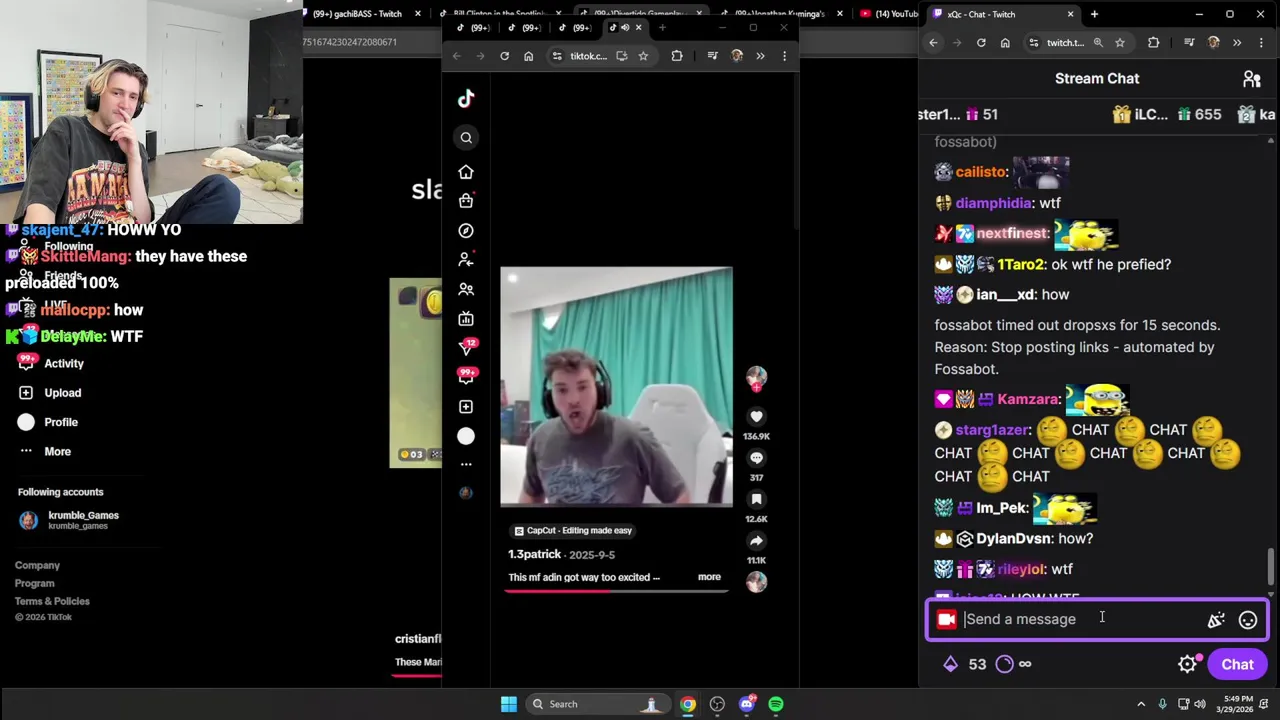Open the 1.3patrick creator profile
The height and width of the screenshot is (720, 1280).
534,554
